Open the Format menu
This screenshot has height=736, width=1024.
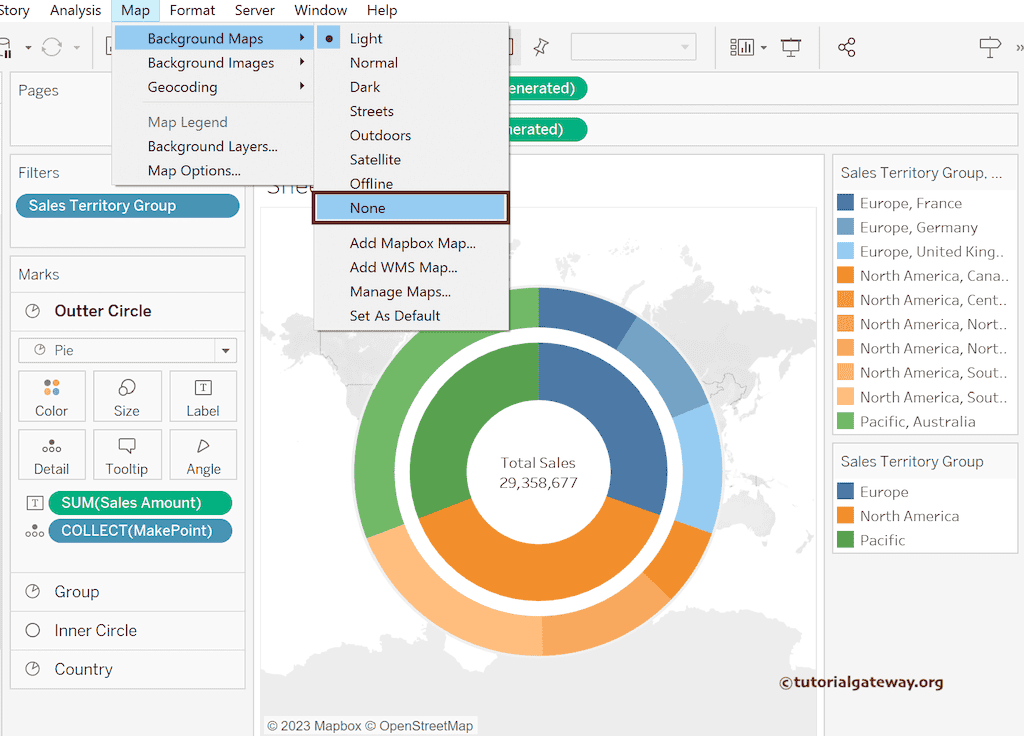[x=192, y=10]
